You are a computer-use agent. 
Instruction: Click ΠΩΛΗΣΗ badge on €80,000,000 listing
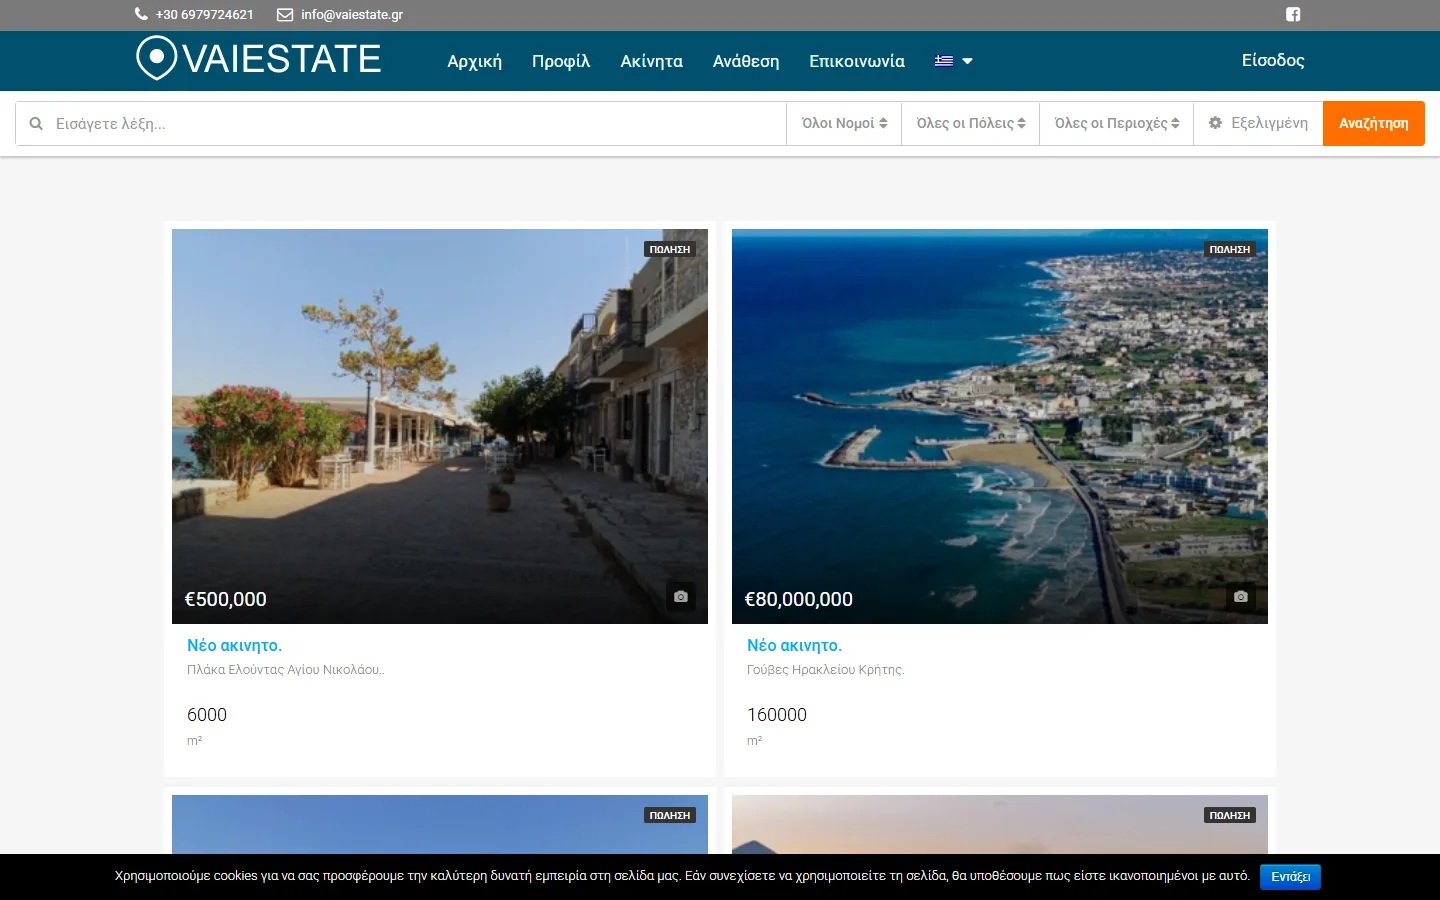pyautogui.click(x=1230, y=249)
